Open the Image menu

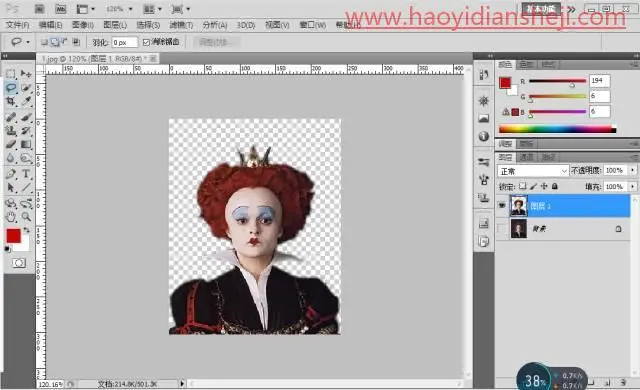pos(83,25)
